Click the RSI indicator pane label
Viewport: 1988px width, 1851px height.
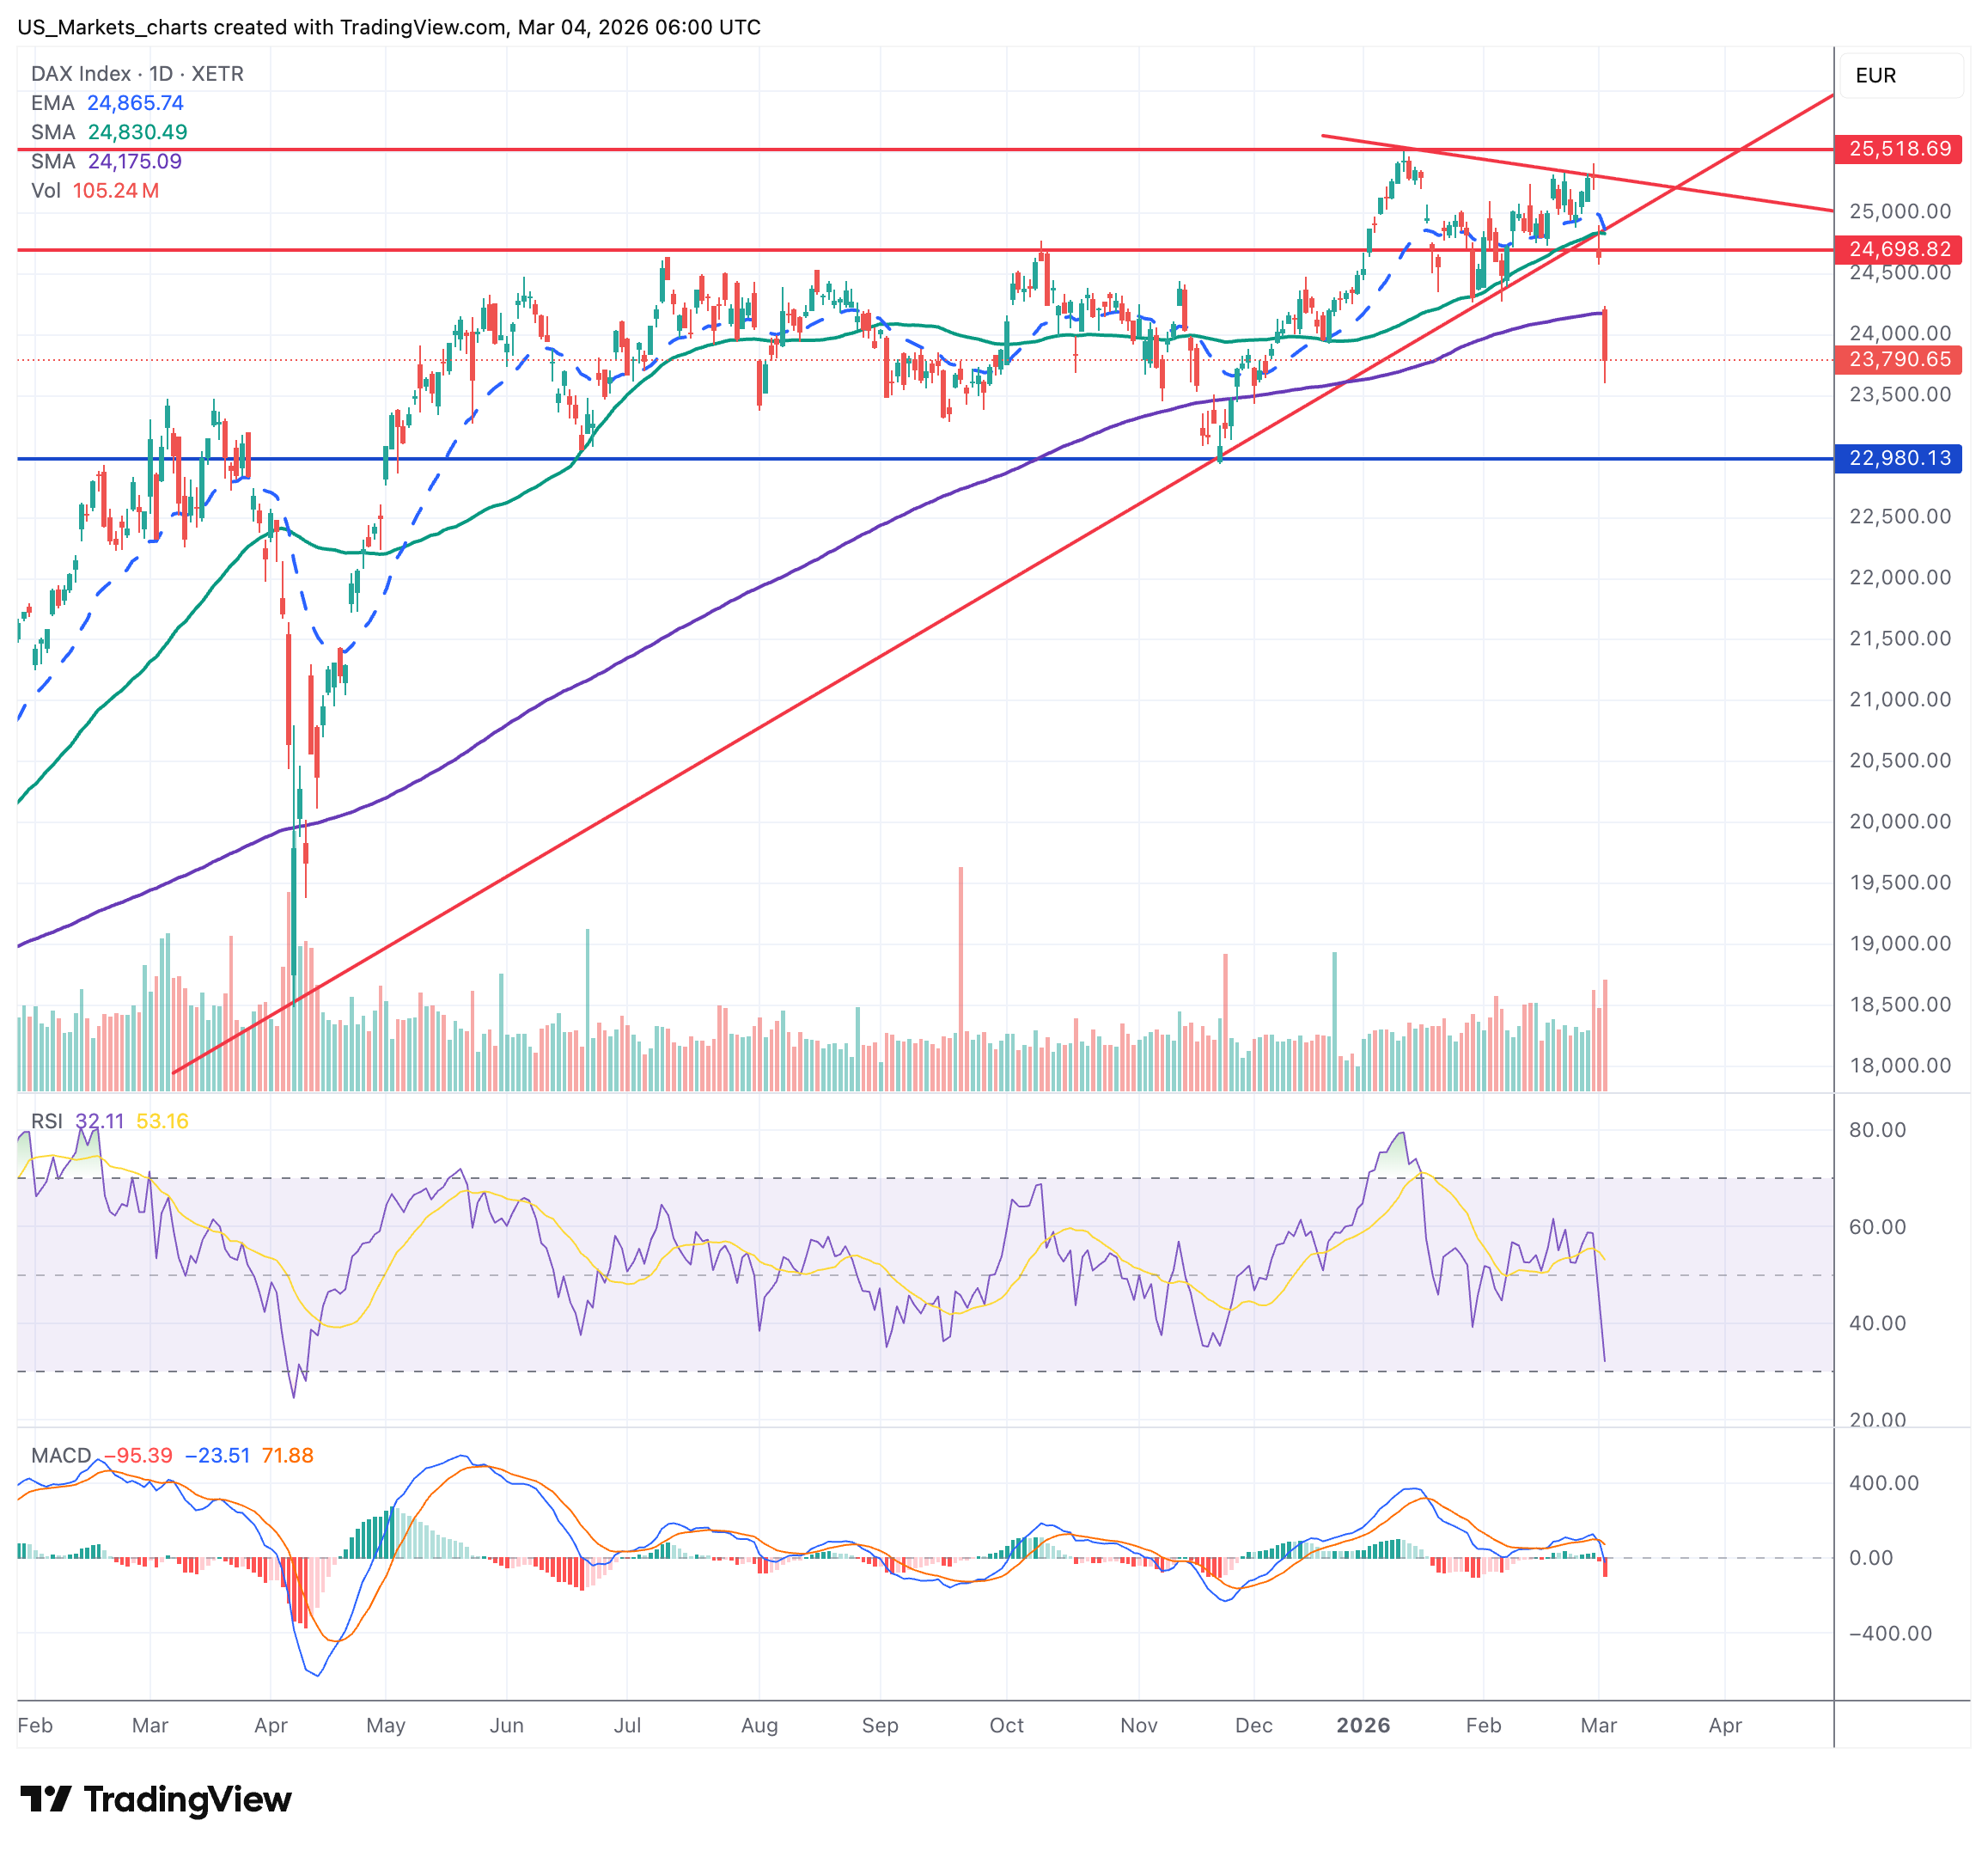click(x=47, y=1121)
